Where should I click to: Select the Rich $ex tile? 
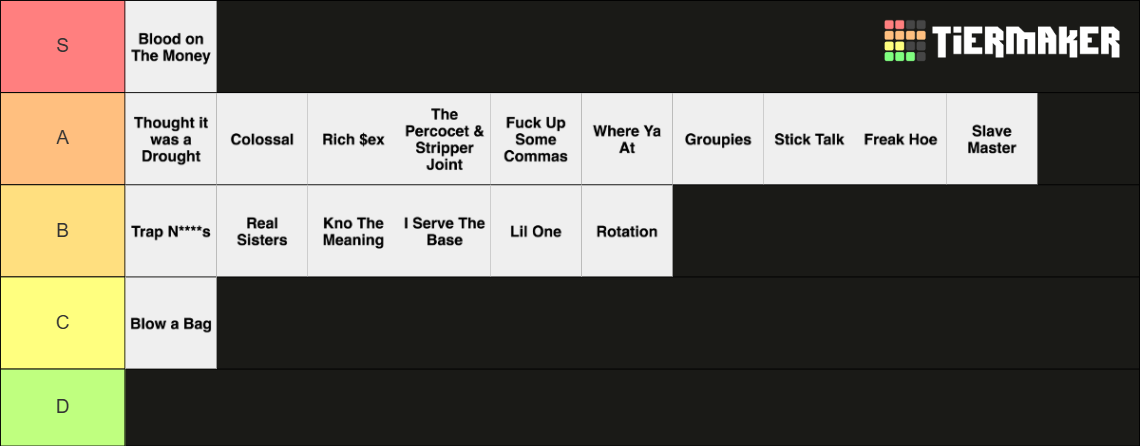353,138
